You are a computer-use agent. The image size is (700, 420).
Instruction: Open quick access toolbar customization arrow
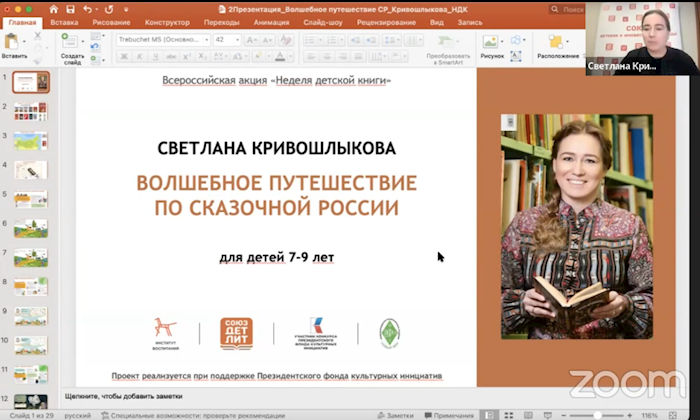tap(126, 9)
